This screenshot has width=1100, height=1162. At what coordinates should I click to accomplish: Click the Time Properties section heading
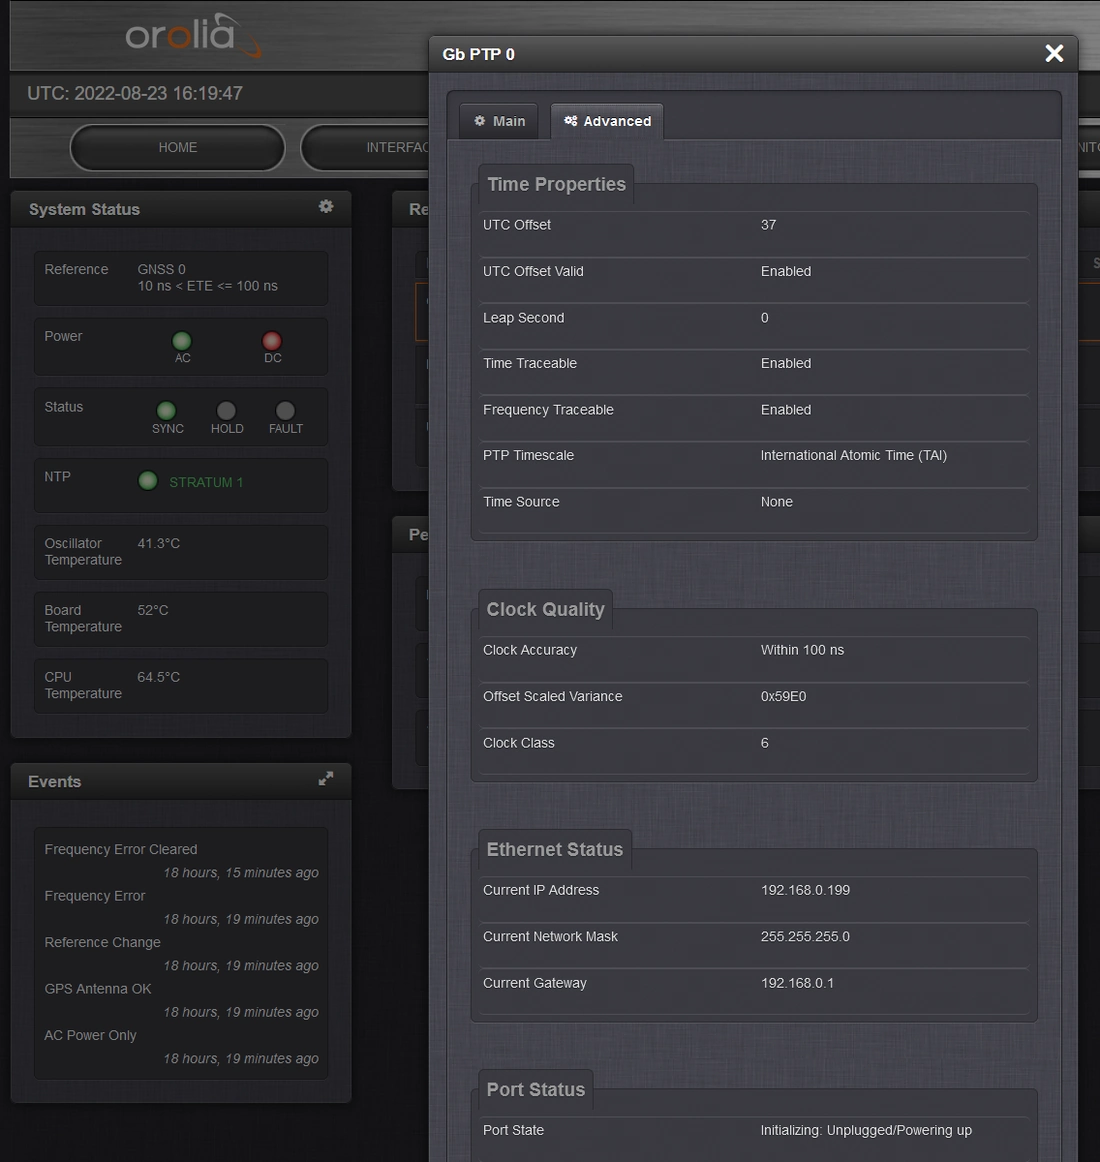[x=556, y=184]
